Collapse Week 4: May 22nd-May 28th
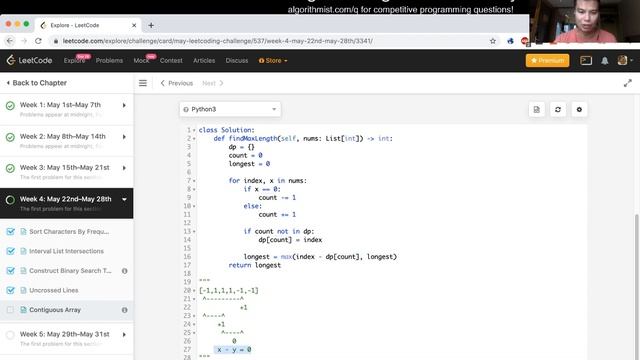640x360 pixels. click(x=124, y=199)
